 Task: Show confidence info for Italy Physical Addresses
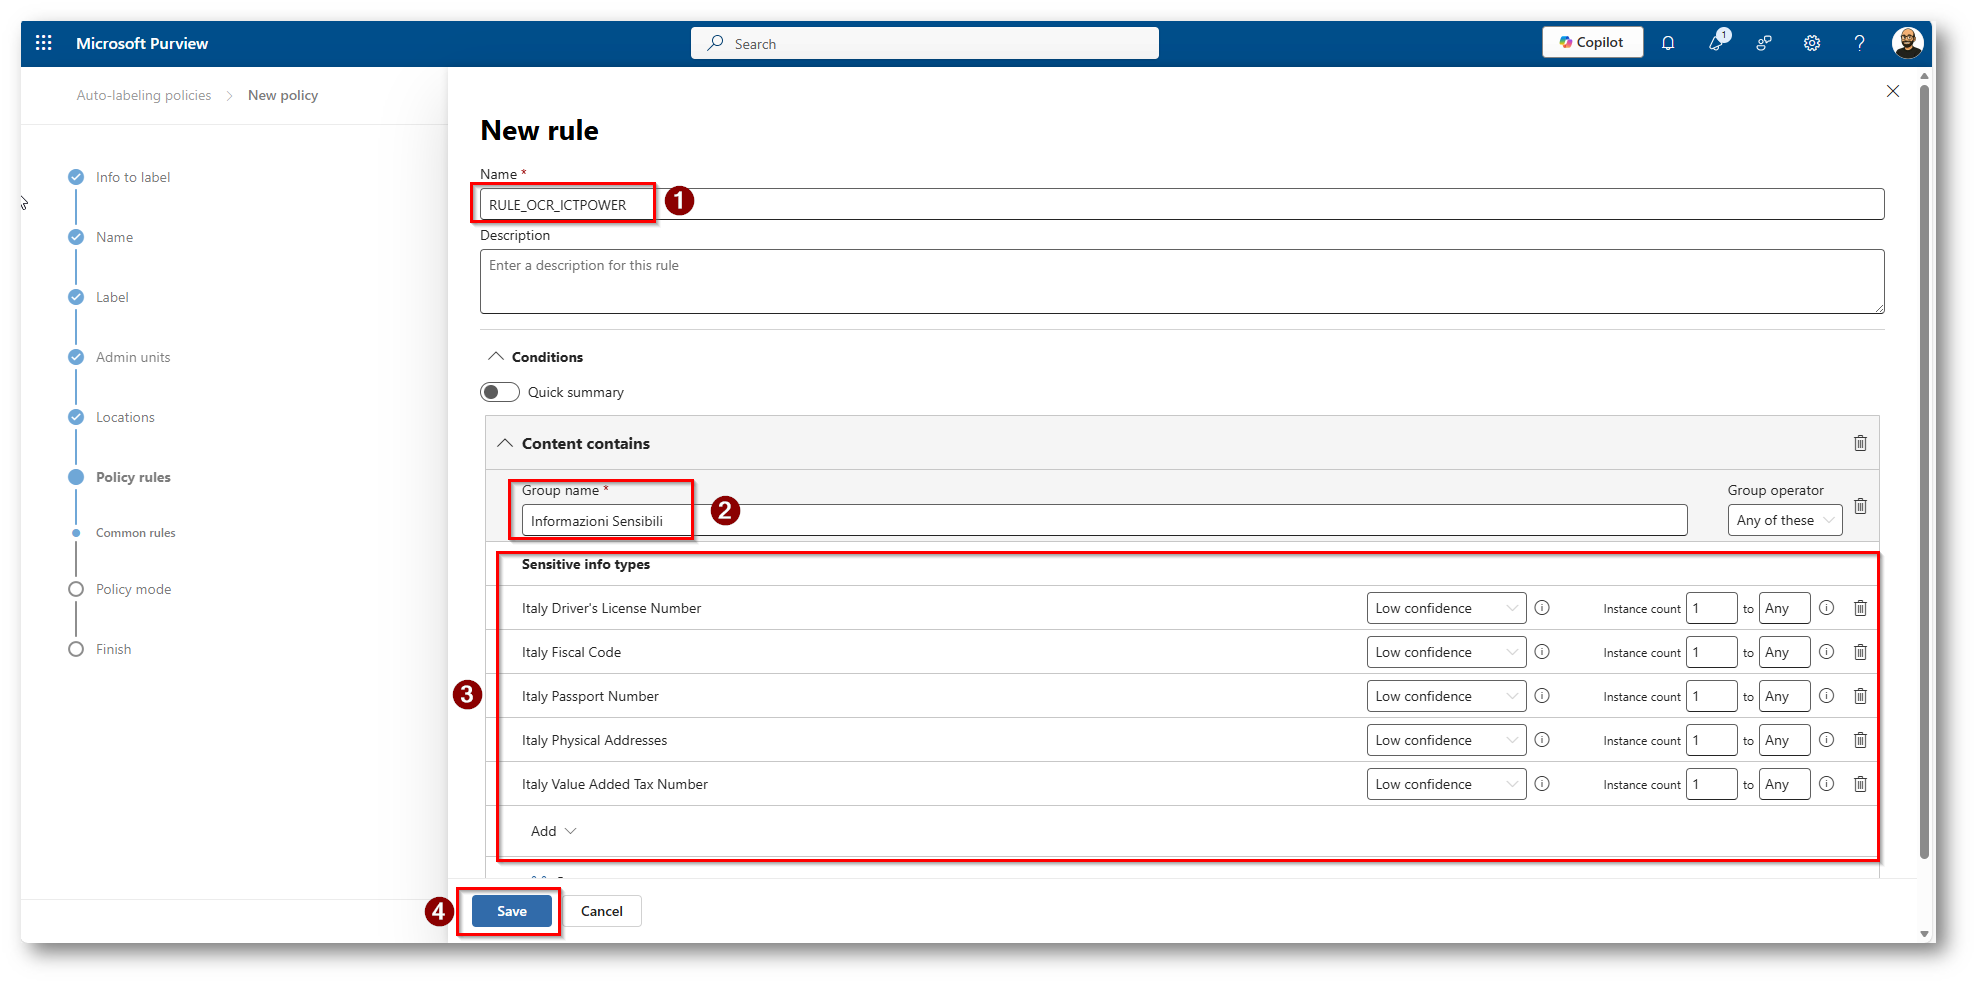(x=1542, y=740)
